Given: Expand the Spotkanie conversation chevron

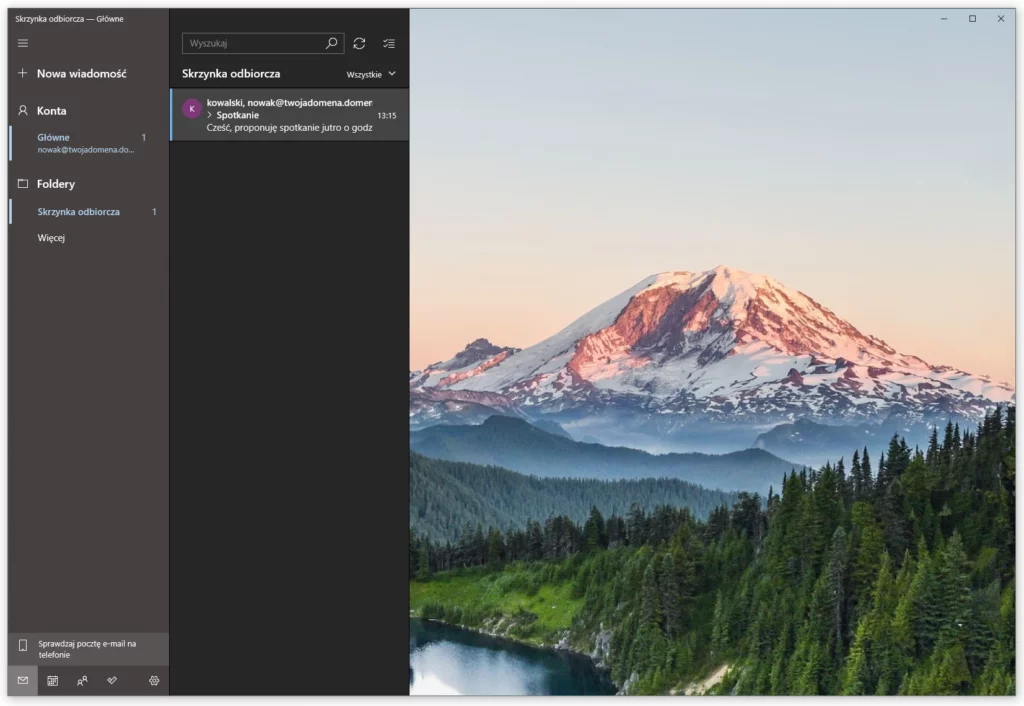Looking at the screenshot, I should click(209, 115).
